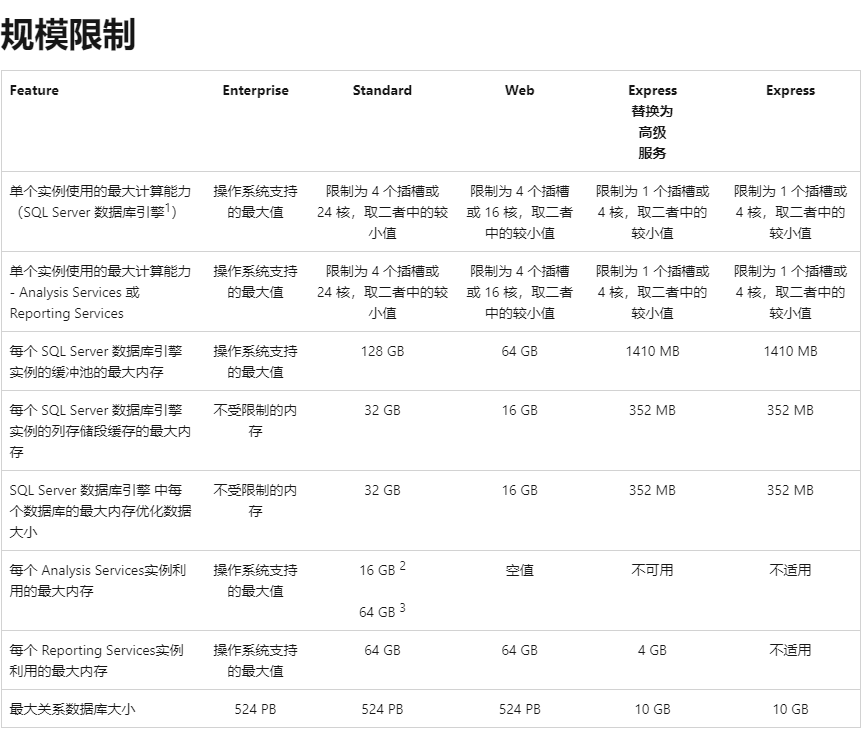Click the Feature column header
Screen dimensions: 862x730
[x=34, y=90]
